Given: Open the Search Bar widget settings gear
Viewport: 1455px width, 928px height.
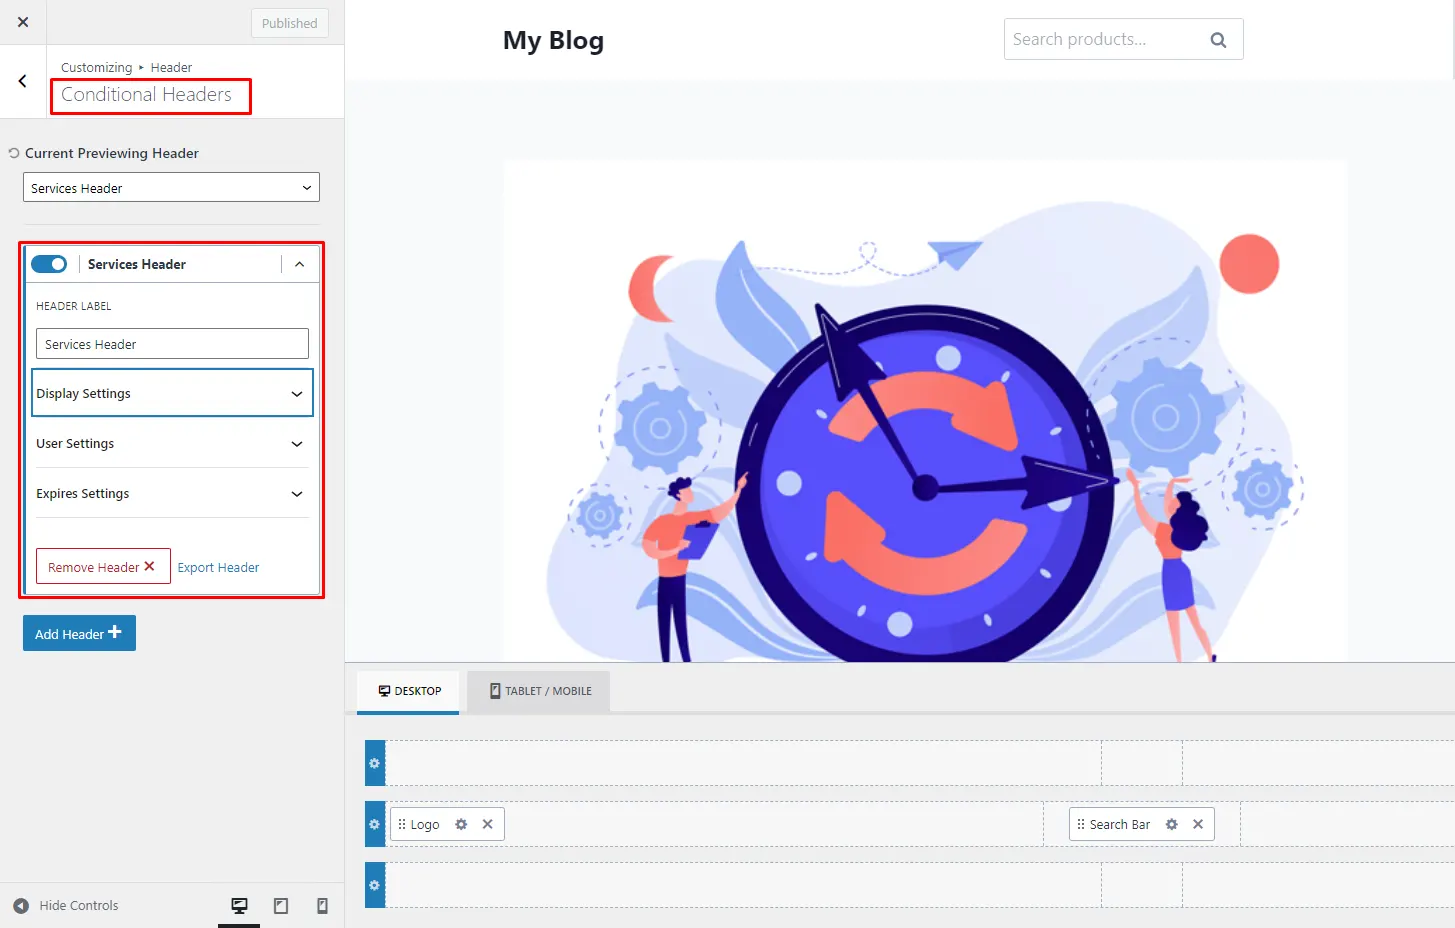Looking at the screenshot, I should coord(1170,823).
